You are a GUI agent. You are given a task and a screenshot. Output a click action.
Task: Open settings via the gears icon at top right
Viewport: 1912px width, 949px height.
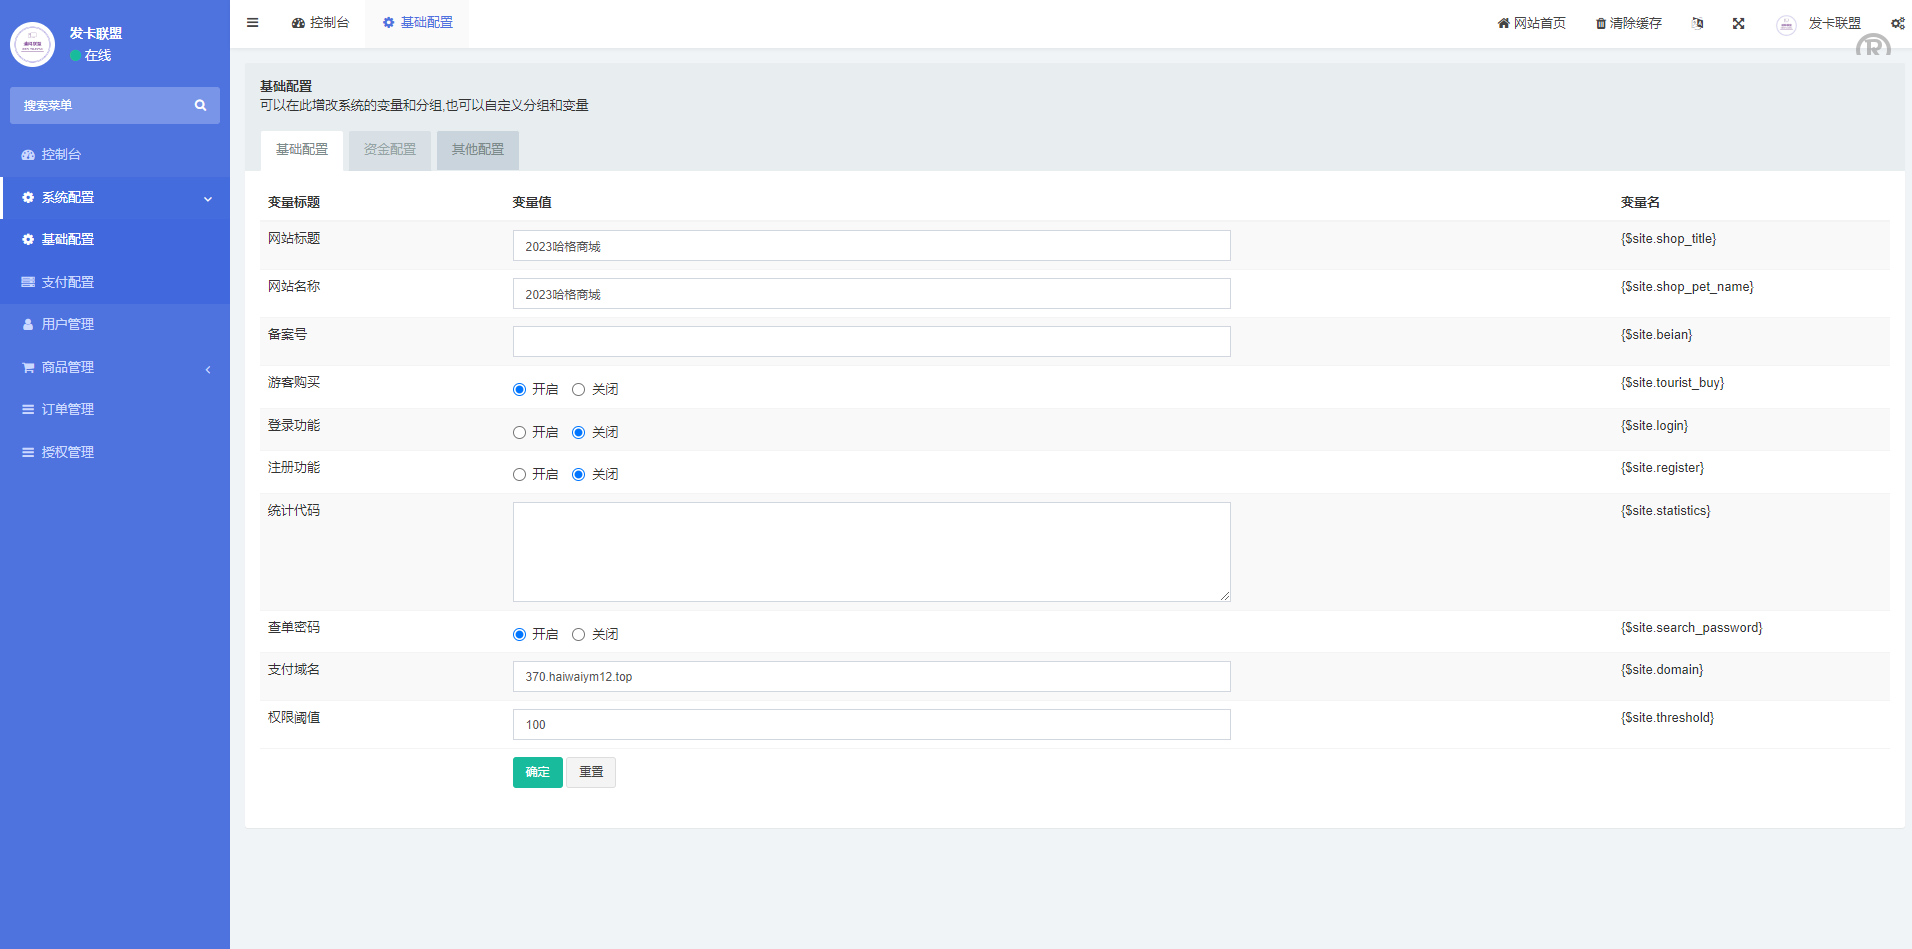tap(1897, 23)
